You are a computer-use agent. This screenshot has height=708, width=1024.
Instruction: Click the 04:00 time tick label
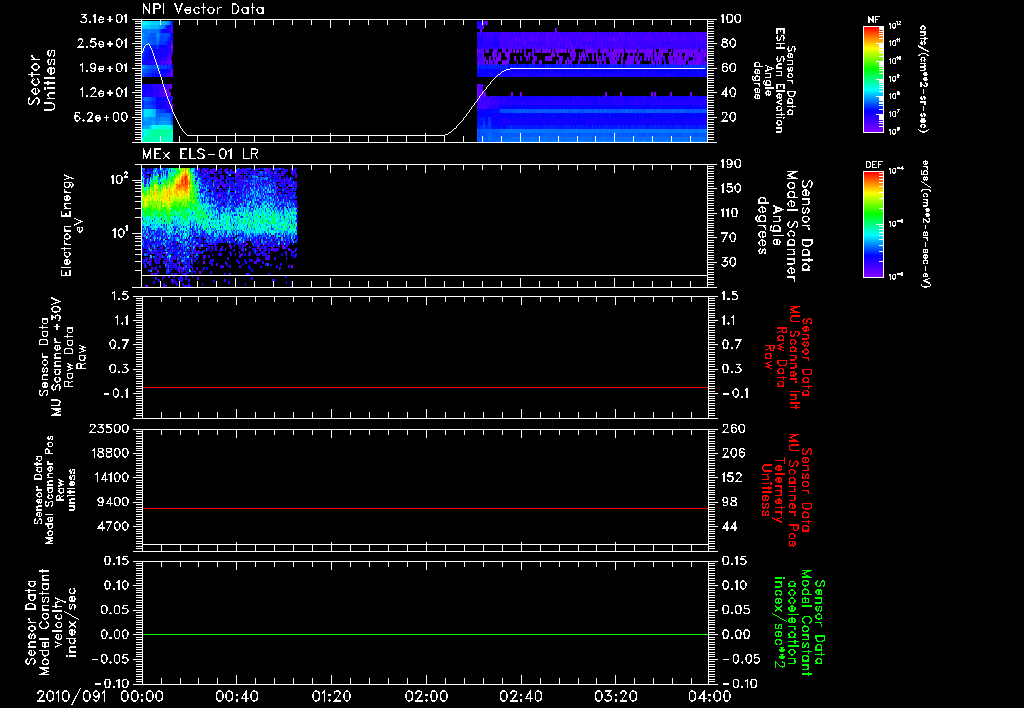(710, 696)
